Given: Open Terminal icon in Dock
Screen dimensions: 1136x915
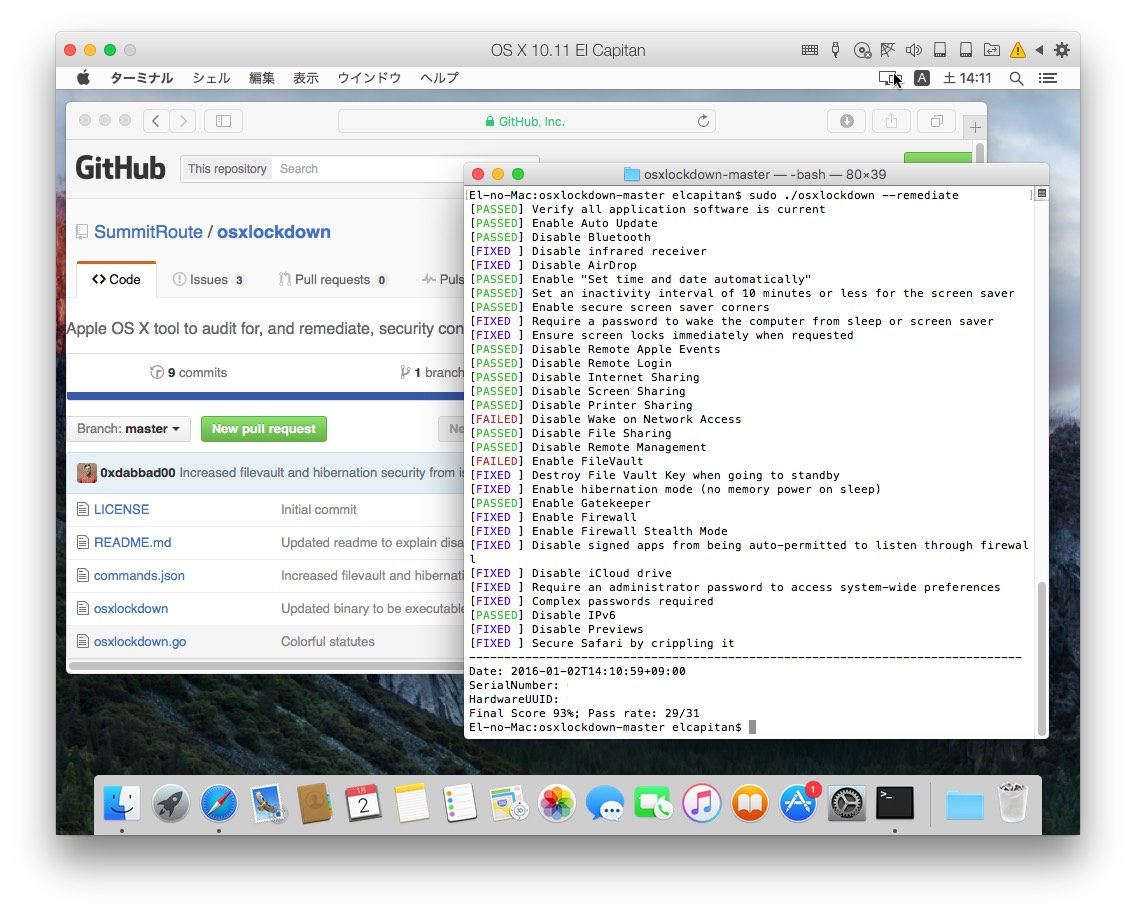Looking at the screenshot, I should pos(895,803).
